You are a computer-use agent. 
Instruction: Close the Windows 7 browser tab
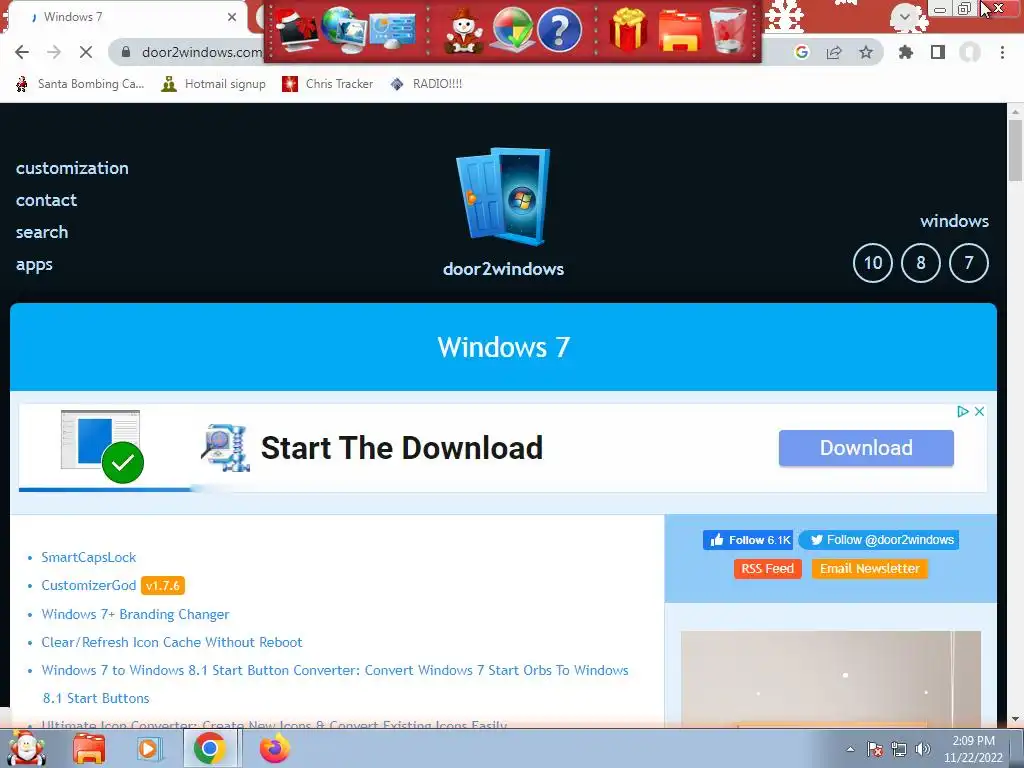[232, 17]
